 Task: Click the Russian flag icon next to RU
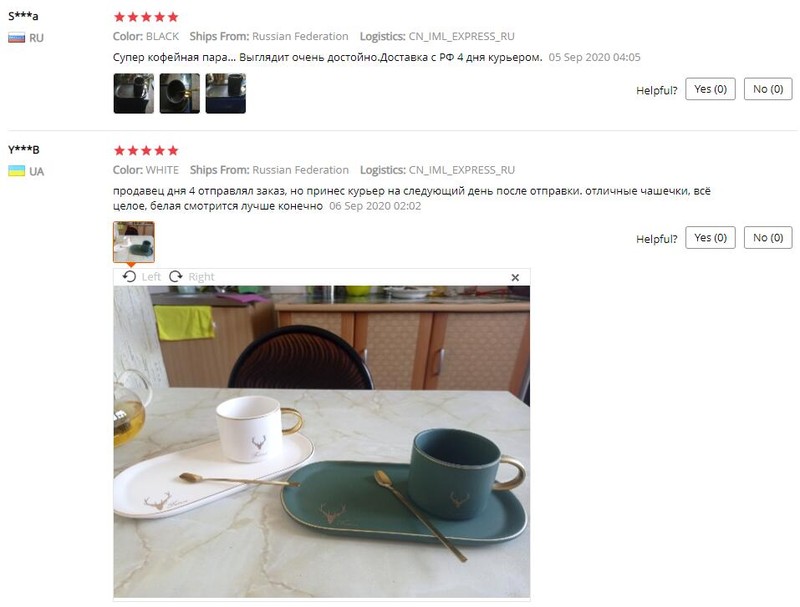[16, 38]
